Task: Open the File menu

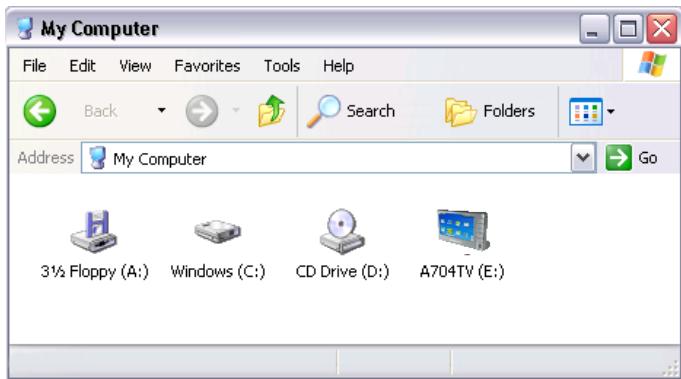Action: (34, 66)
